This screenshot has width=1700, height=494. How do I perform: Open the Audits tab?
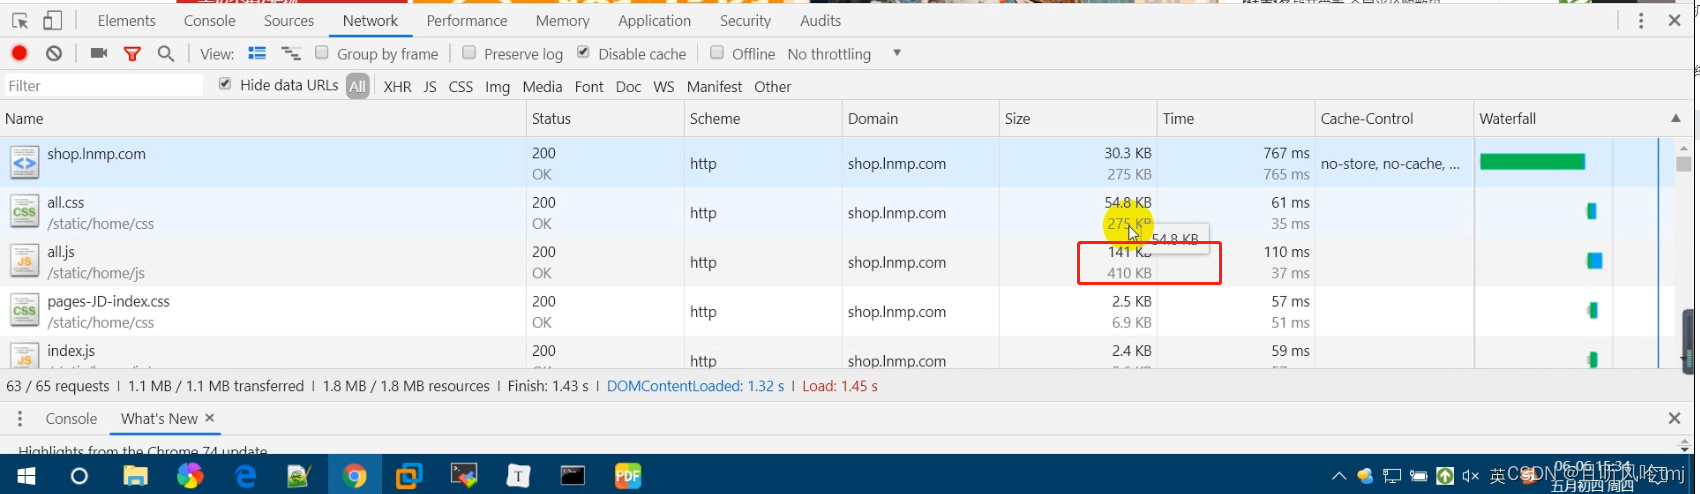pyautogui.click(x=820, y=20)
